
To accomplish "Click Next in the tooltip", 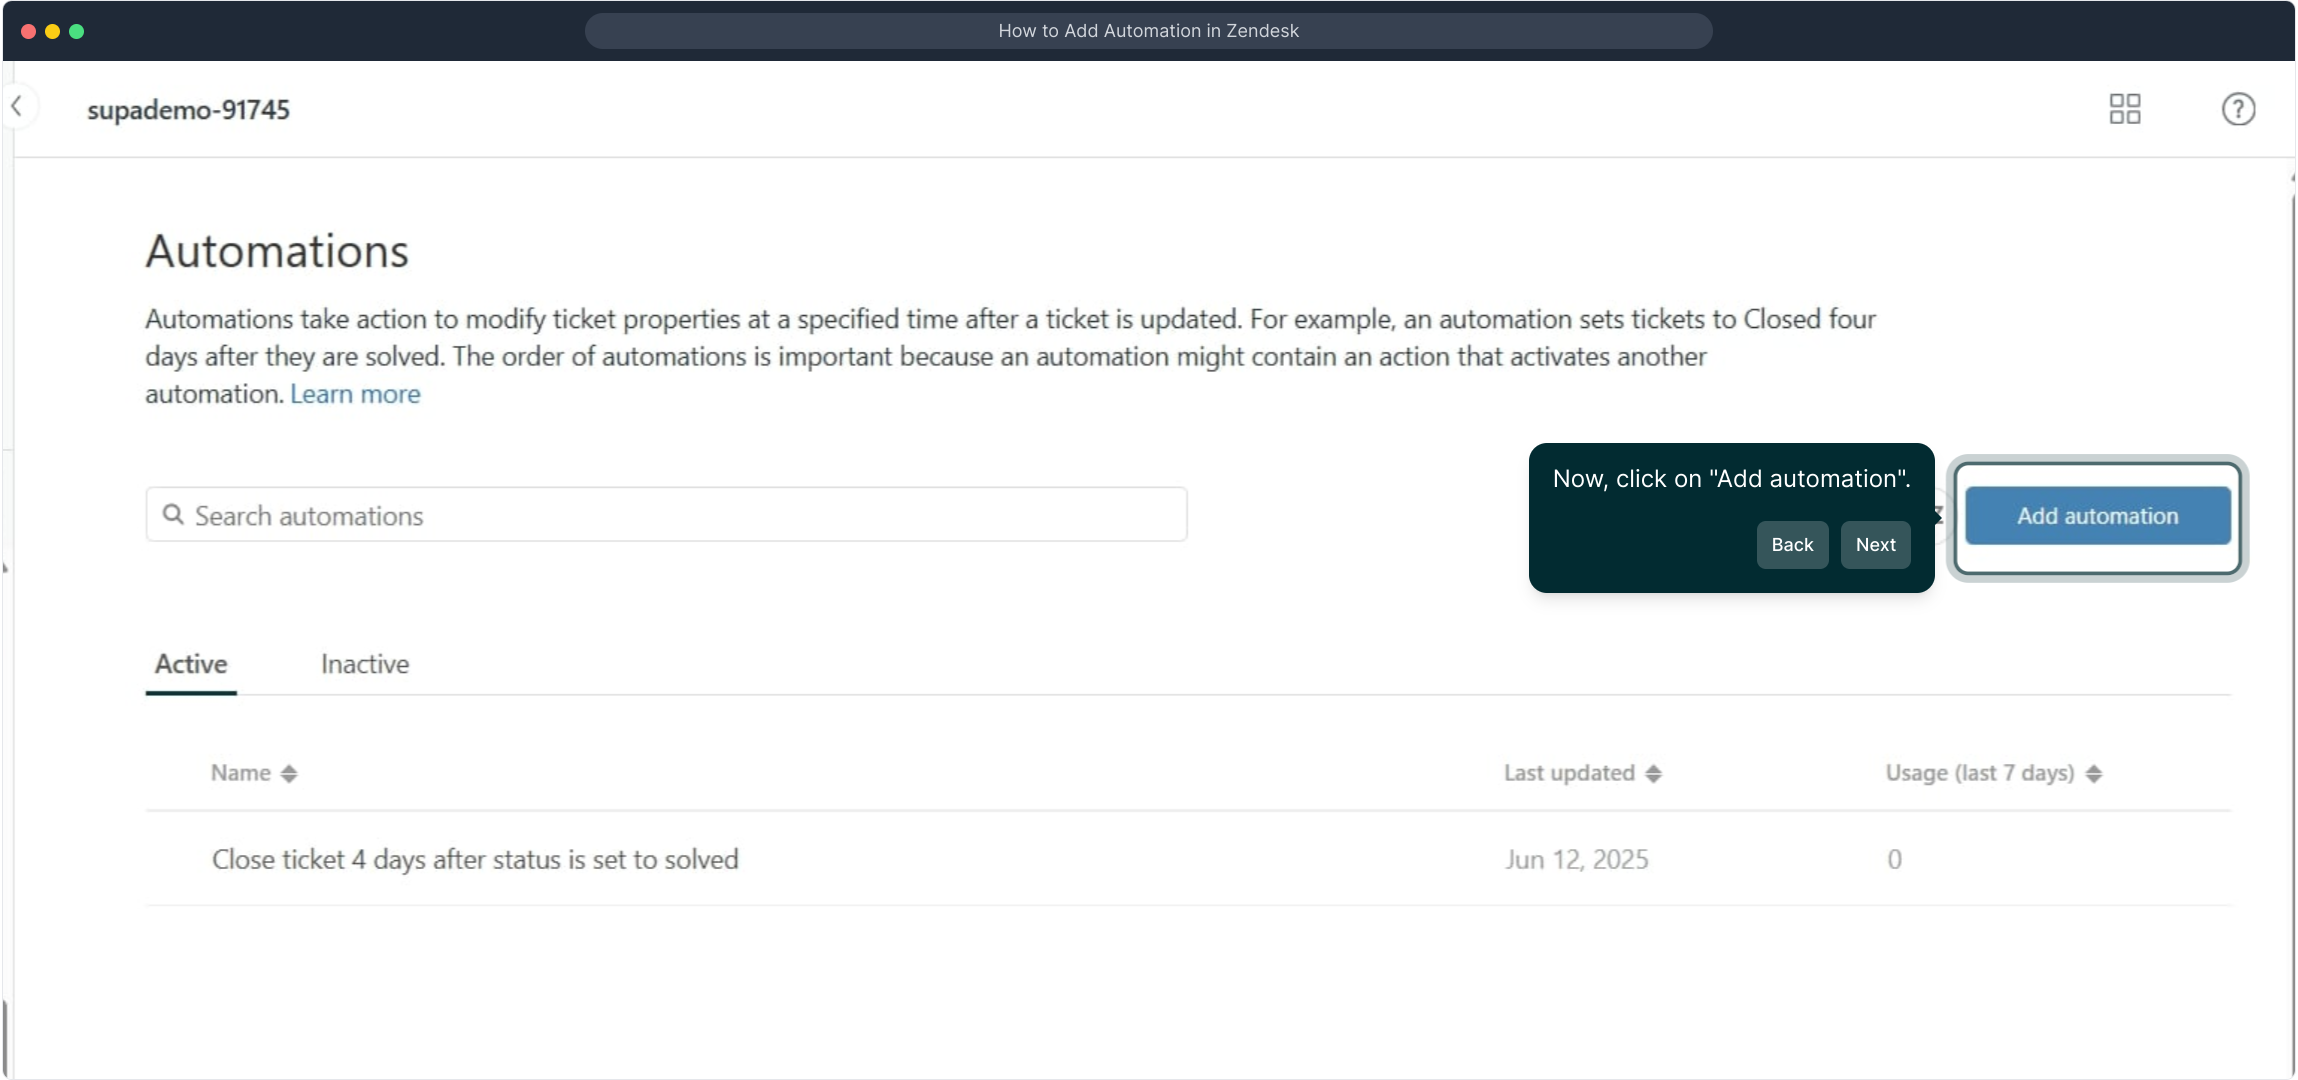I will (x=1875, y=545).
